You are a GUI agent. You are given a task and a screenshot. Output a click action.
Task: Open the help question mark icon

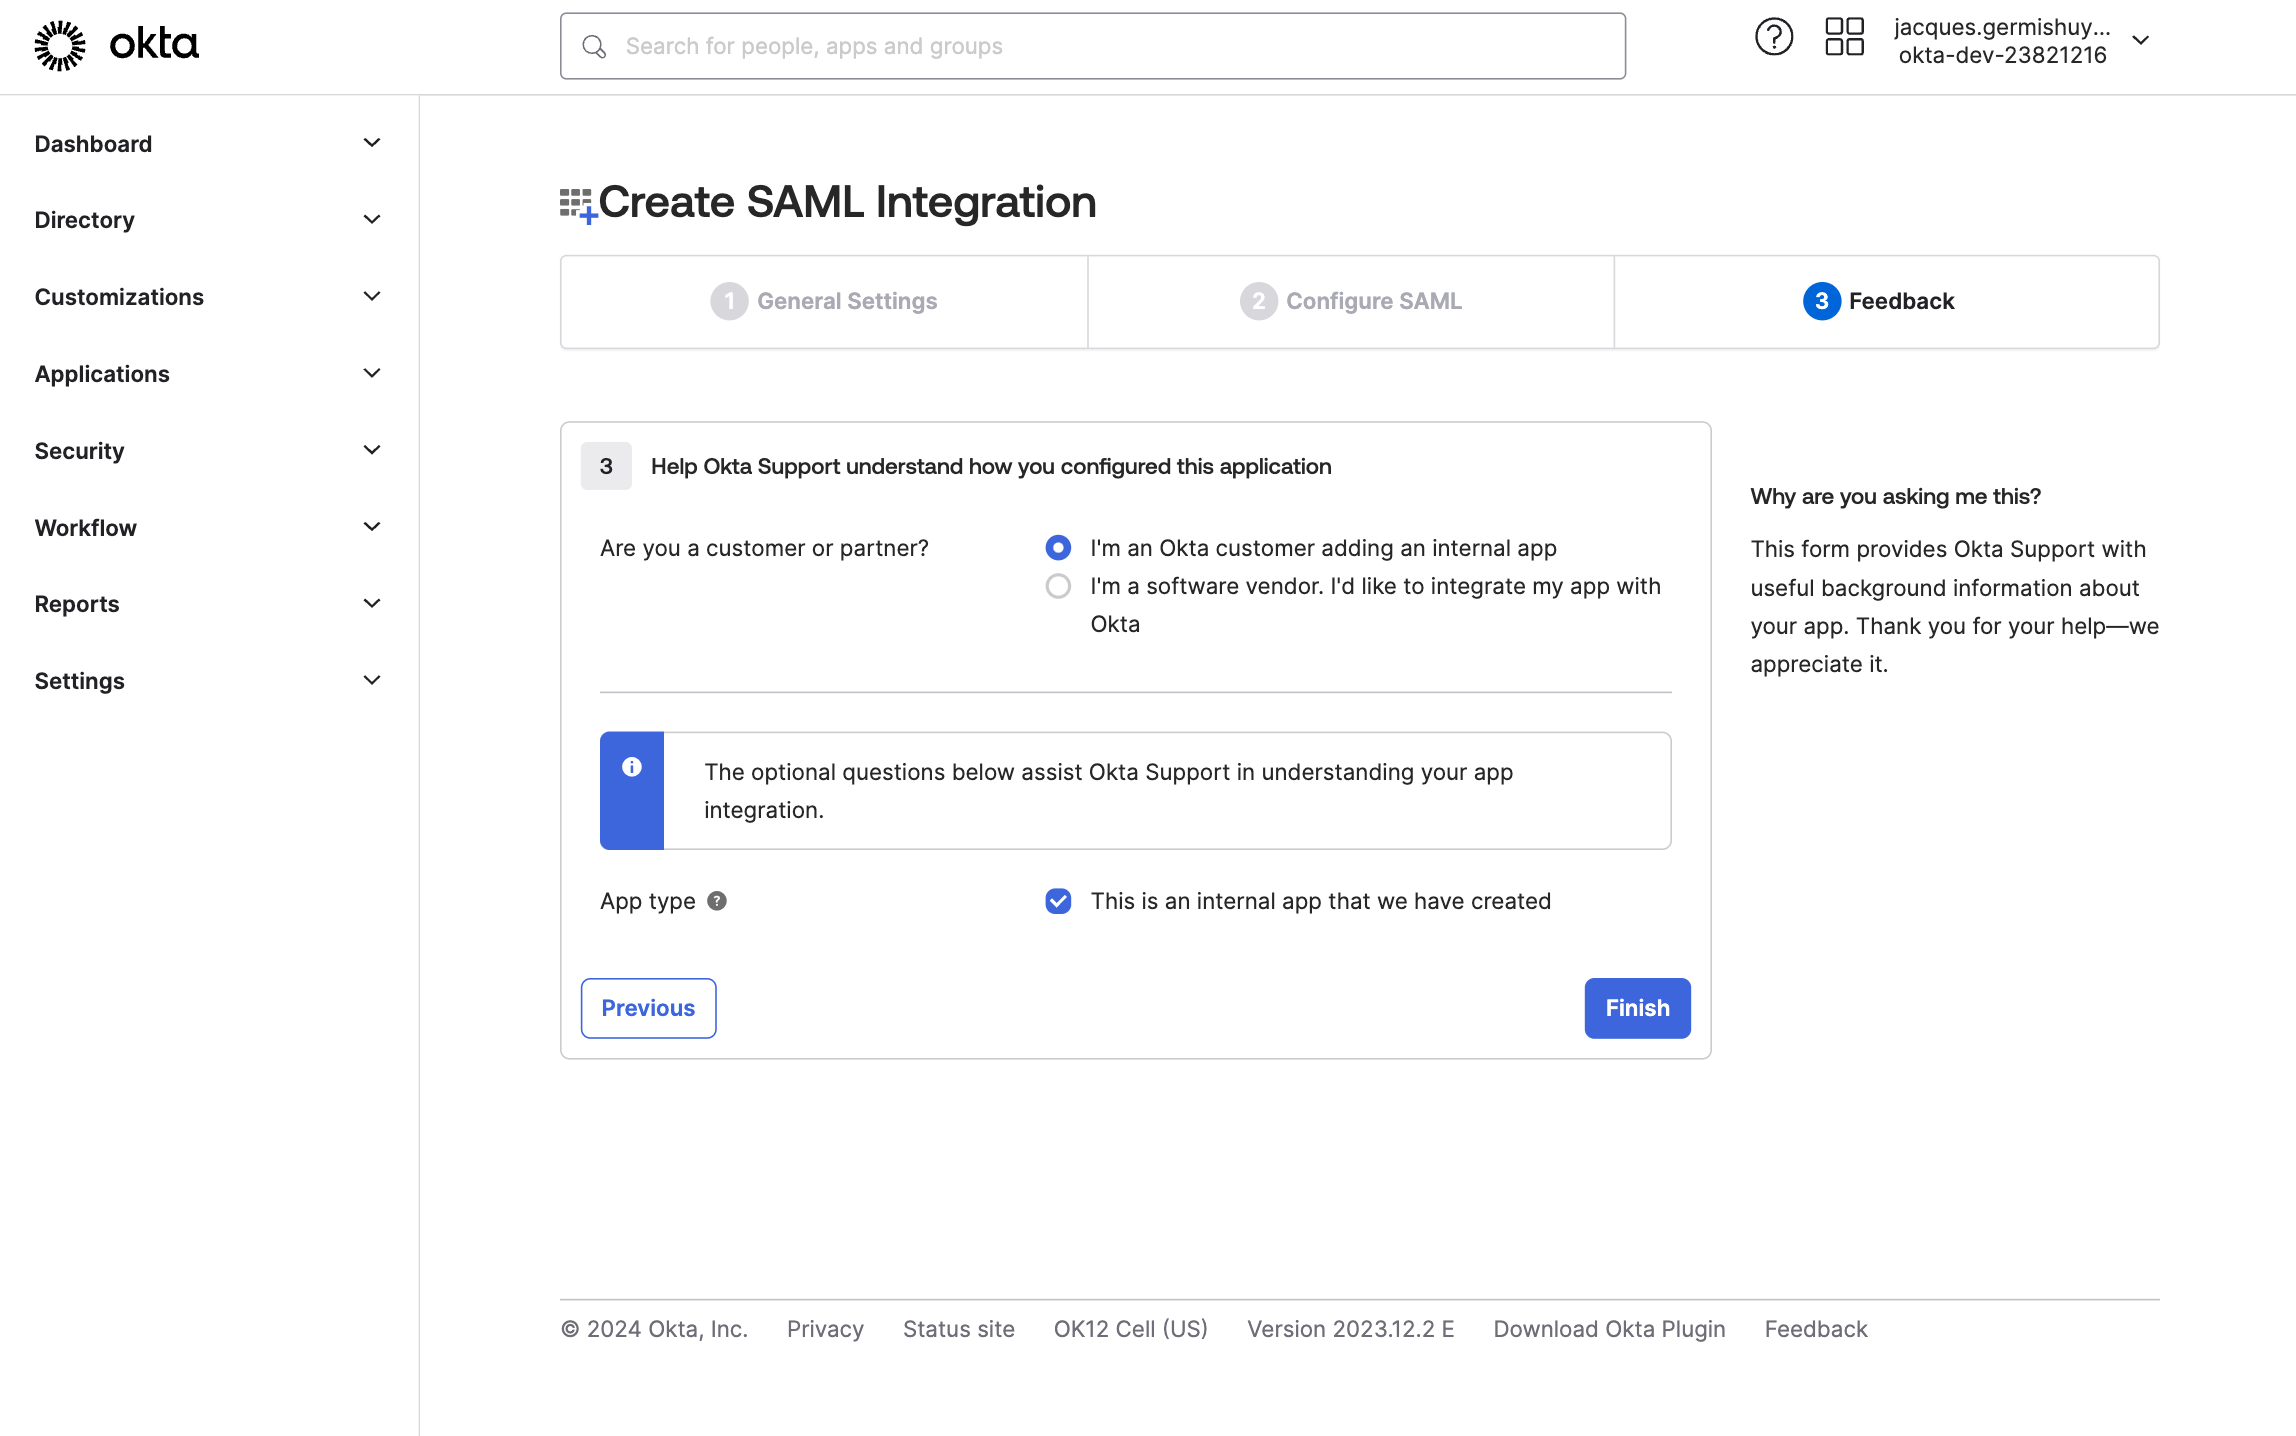click(x=1773, y=38)
